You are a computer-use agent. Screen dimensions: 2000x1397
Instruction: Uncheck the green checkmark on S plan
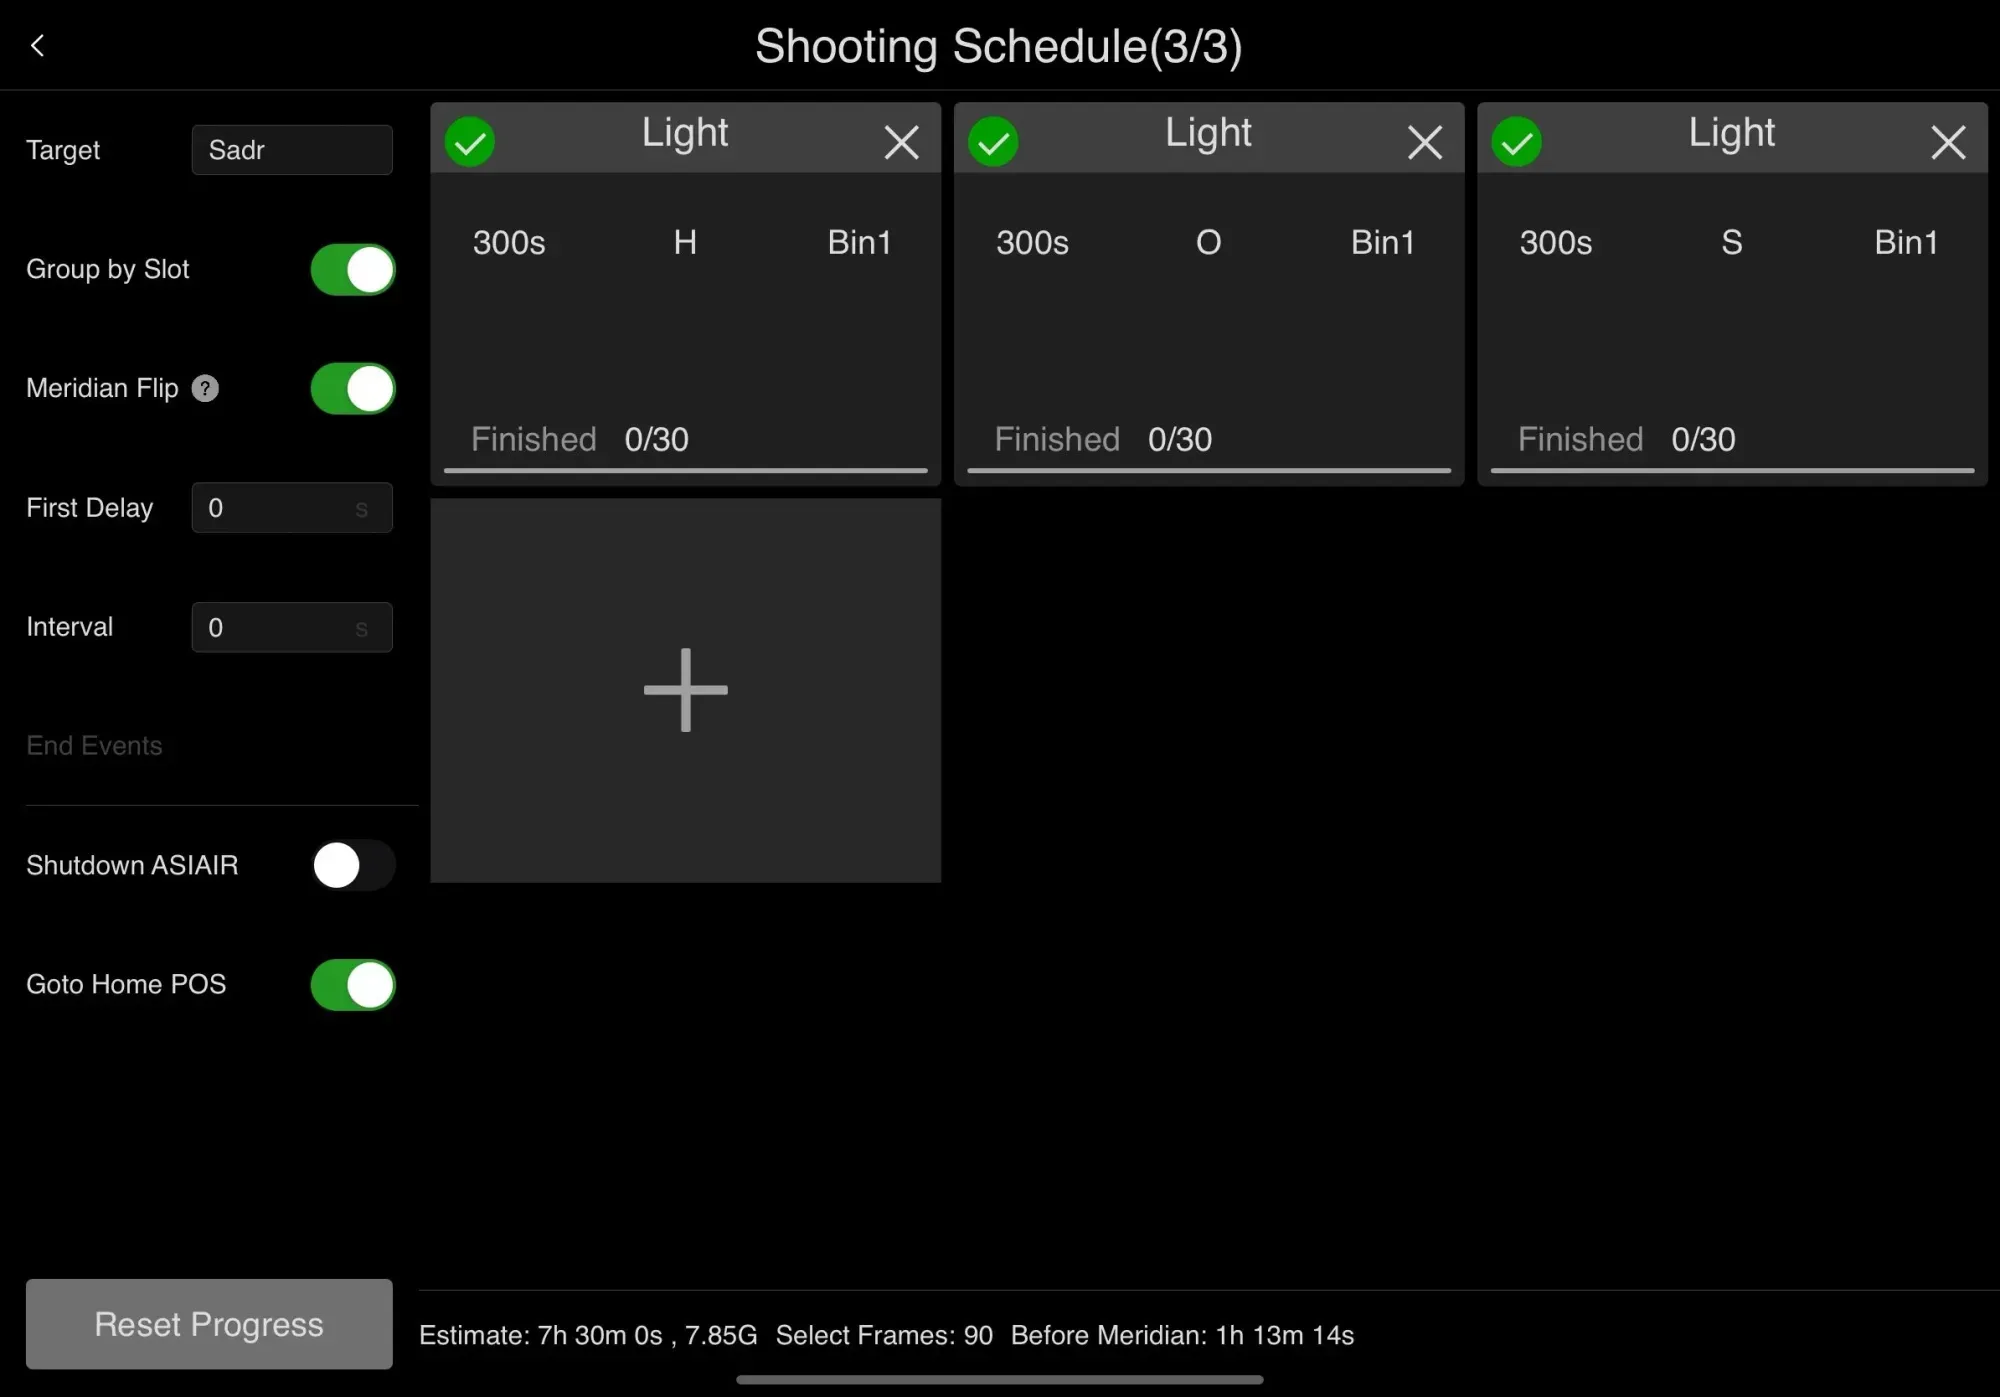pyautogui.click(x=1516, y=142)
